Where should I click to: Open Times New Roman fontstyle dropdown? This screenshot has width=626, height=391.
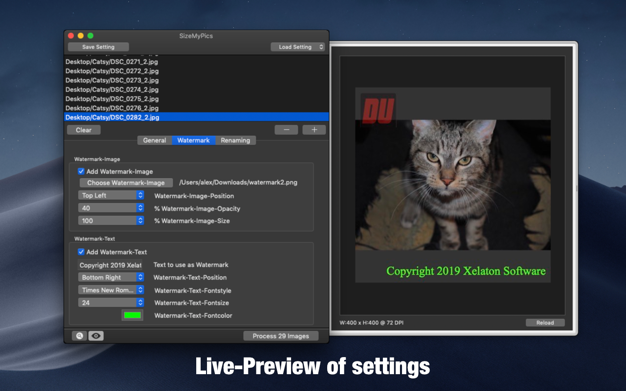(x=111, y=290)
